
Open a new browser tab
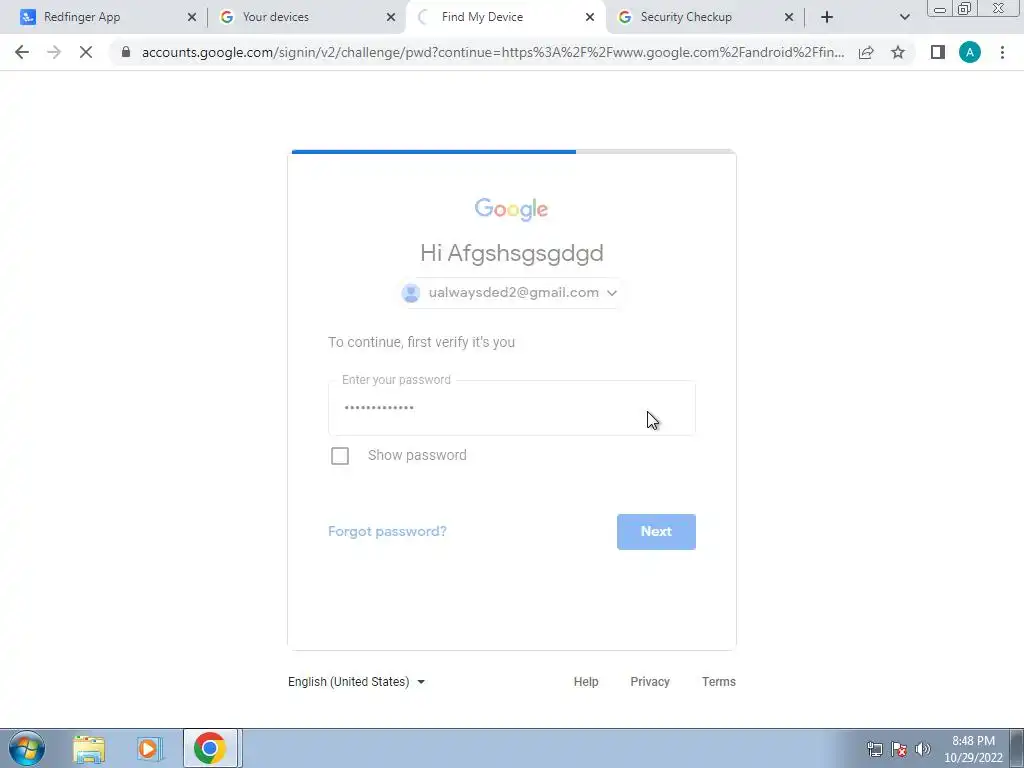[827, 17]
